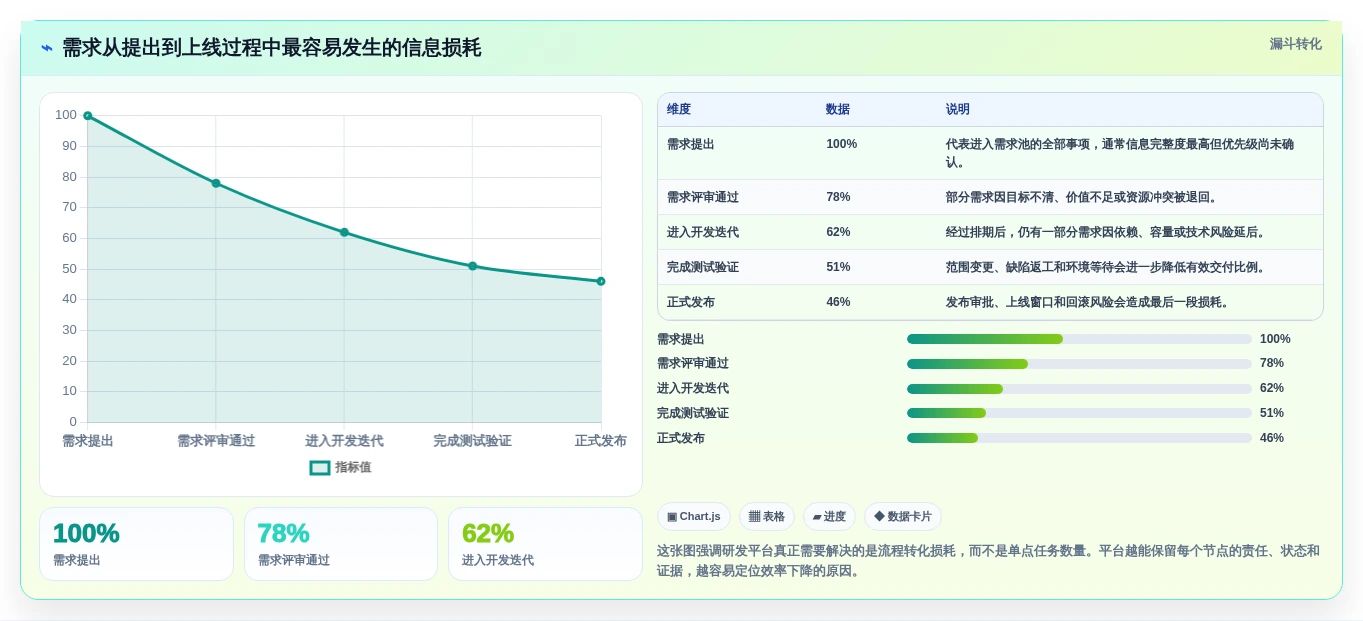Image resolution: width=1363 pixels, height=621 pixels.
Task: Select the 进度 tag chip
Action: pos(829,516)
